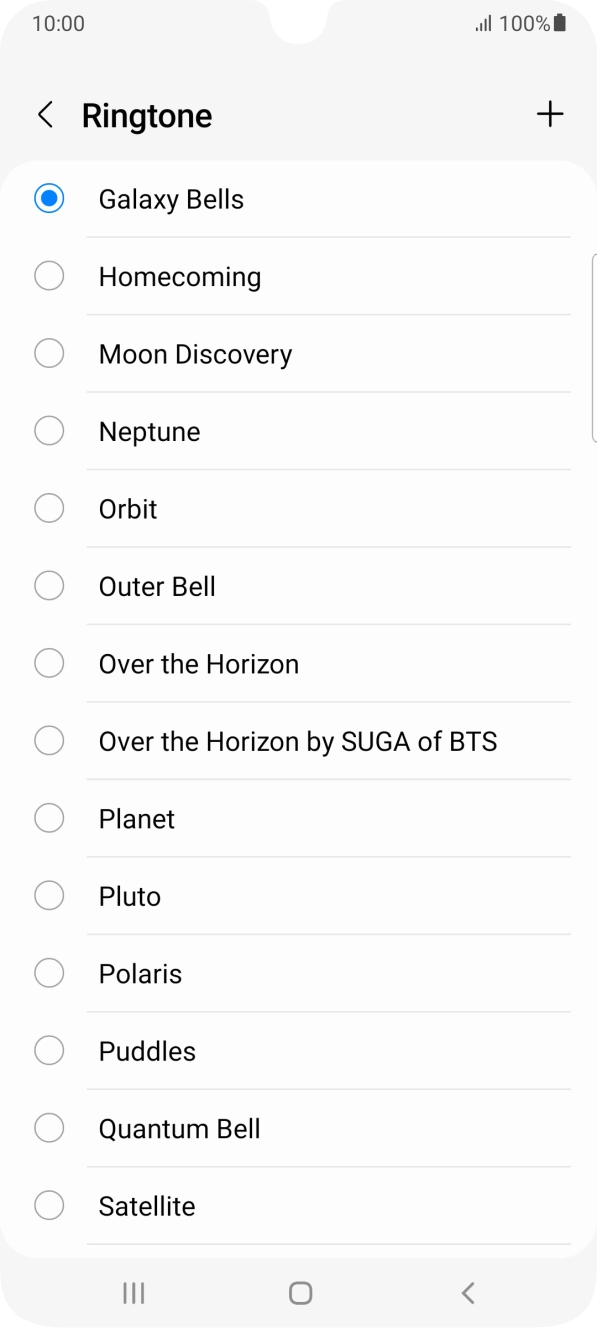Tap the back arrow next to Ringtone

tap(45, 114)
